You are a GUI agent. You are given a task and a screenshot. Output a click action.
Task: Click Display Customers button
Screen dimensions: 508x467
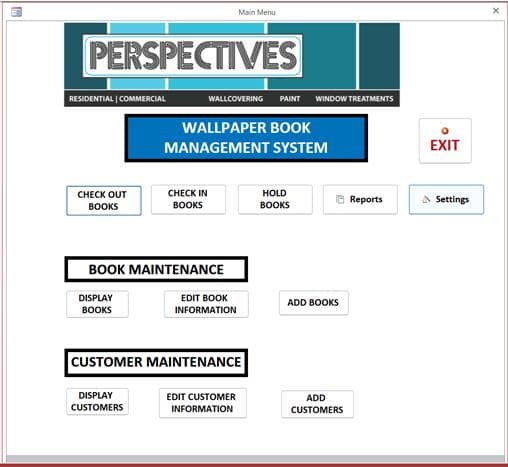point(97,401)
